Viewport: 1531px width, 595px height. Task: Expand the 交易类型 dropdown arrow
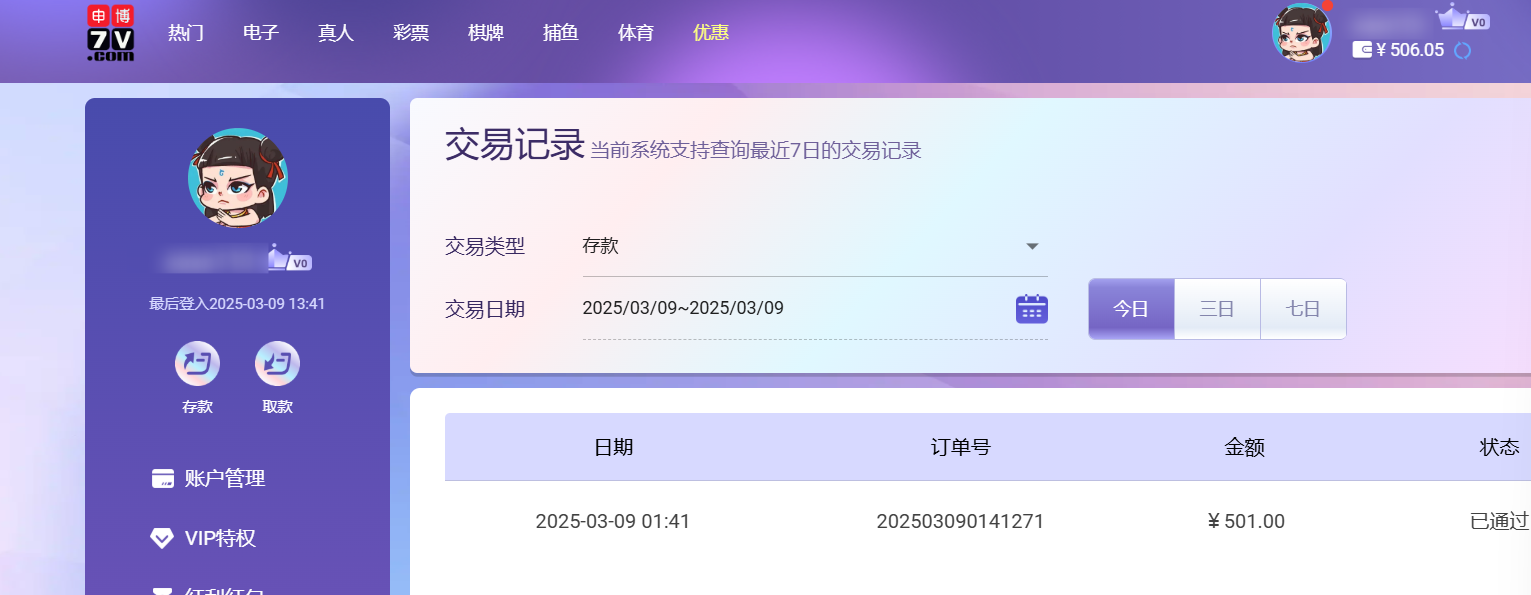click(1032, 247)
